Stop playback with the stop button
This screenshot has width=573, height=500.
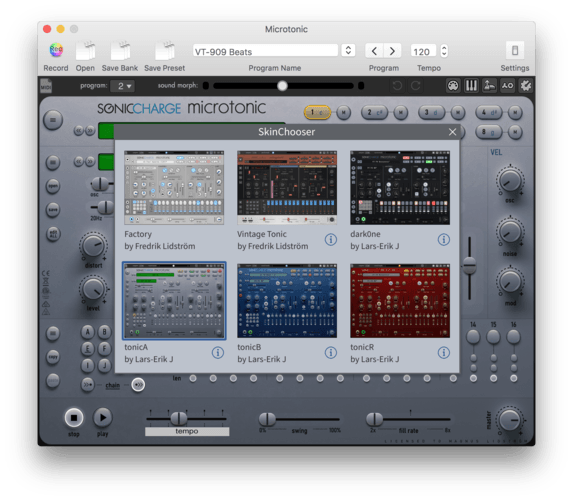74,417
